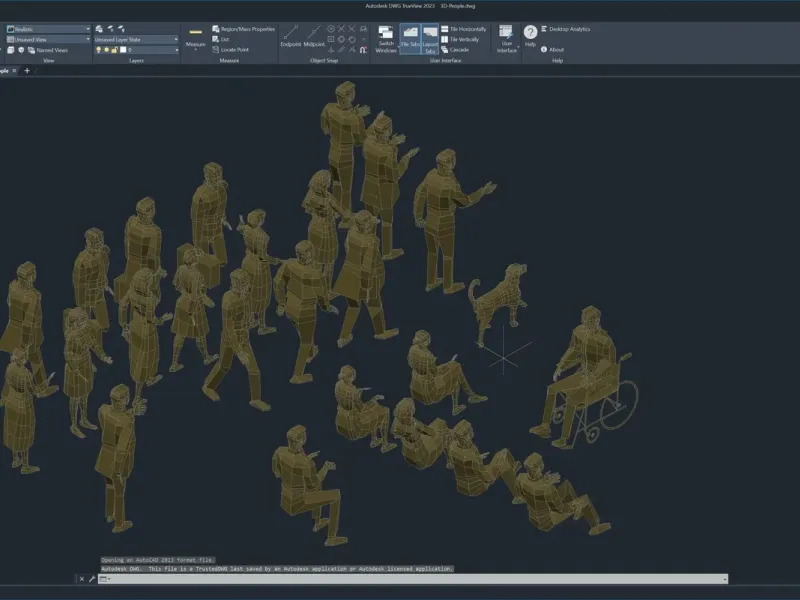The width and height of the screenshot is (800, 600).
Task: Toggle the layer lightbulb on/off icon
Action: pos(98,49)
